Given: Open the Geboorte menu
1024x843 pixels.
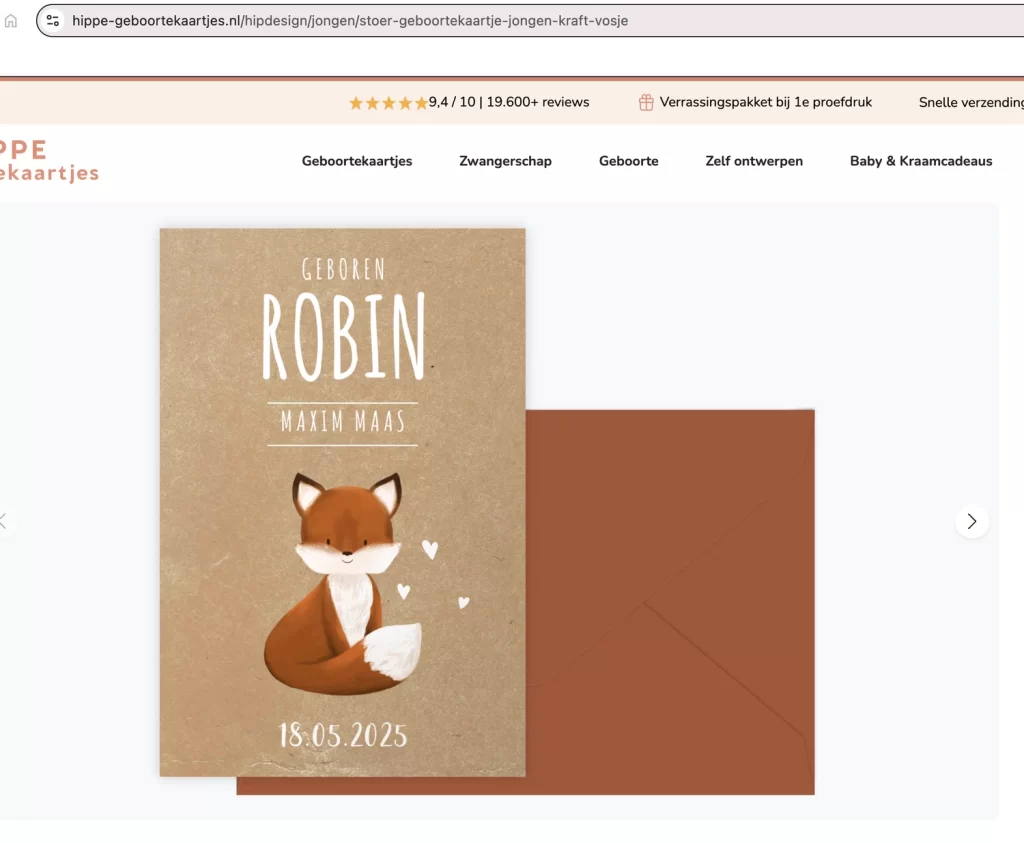Looking at the screenshot, I should tap(628, 160).
